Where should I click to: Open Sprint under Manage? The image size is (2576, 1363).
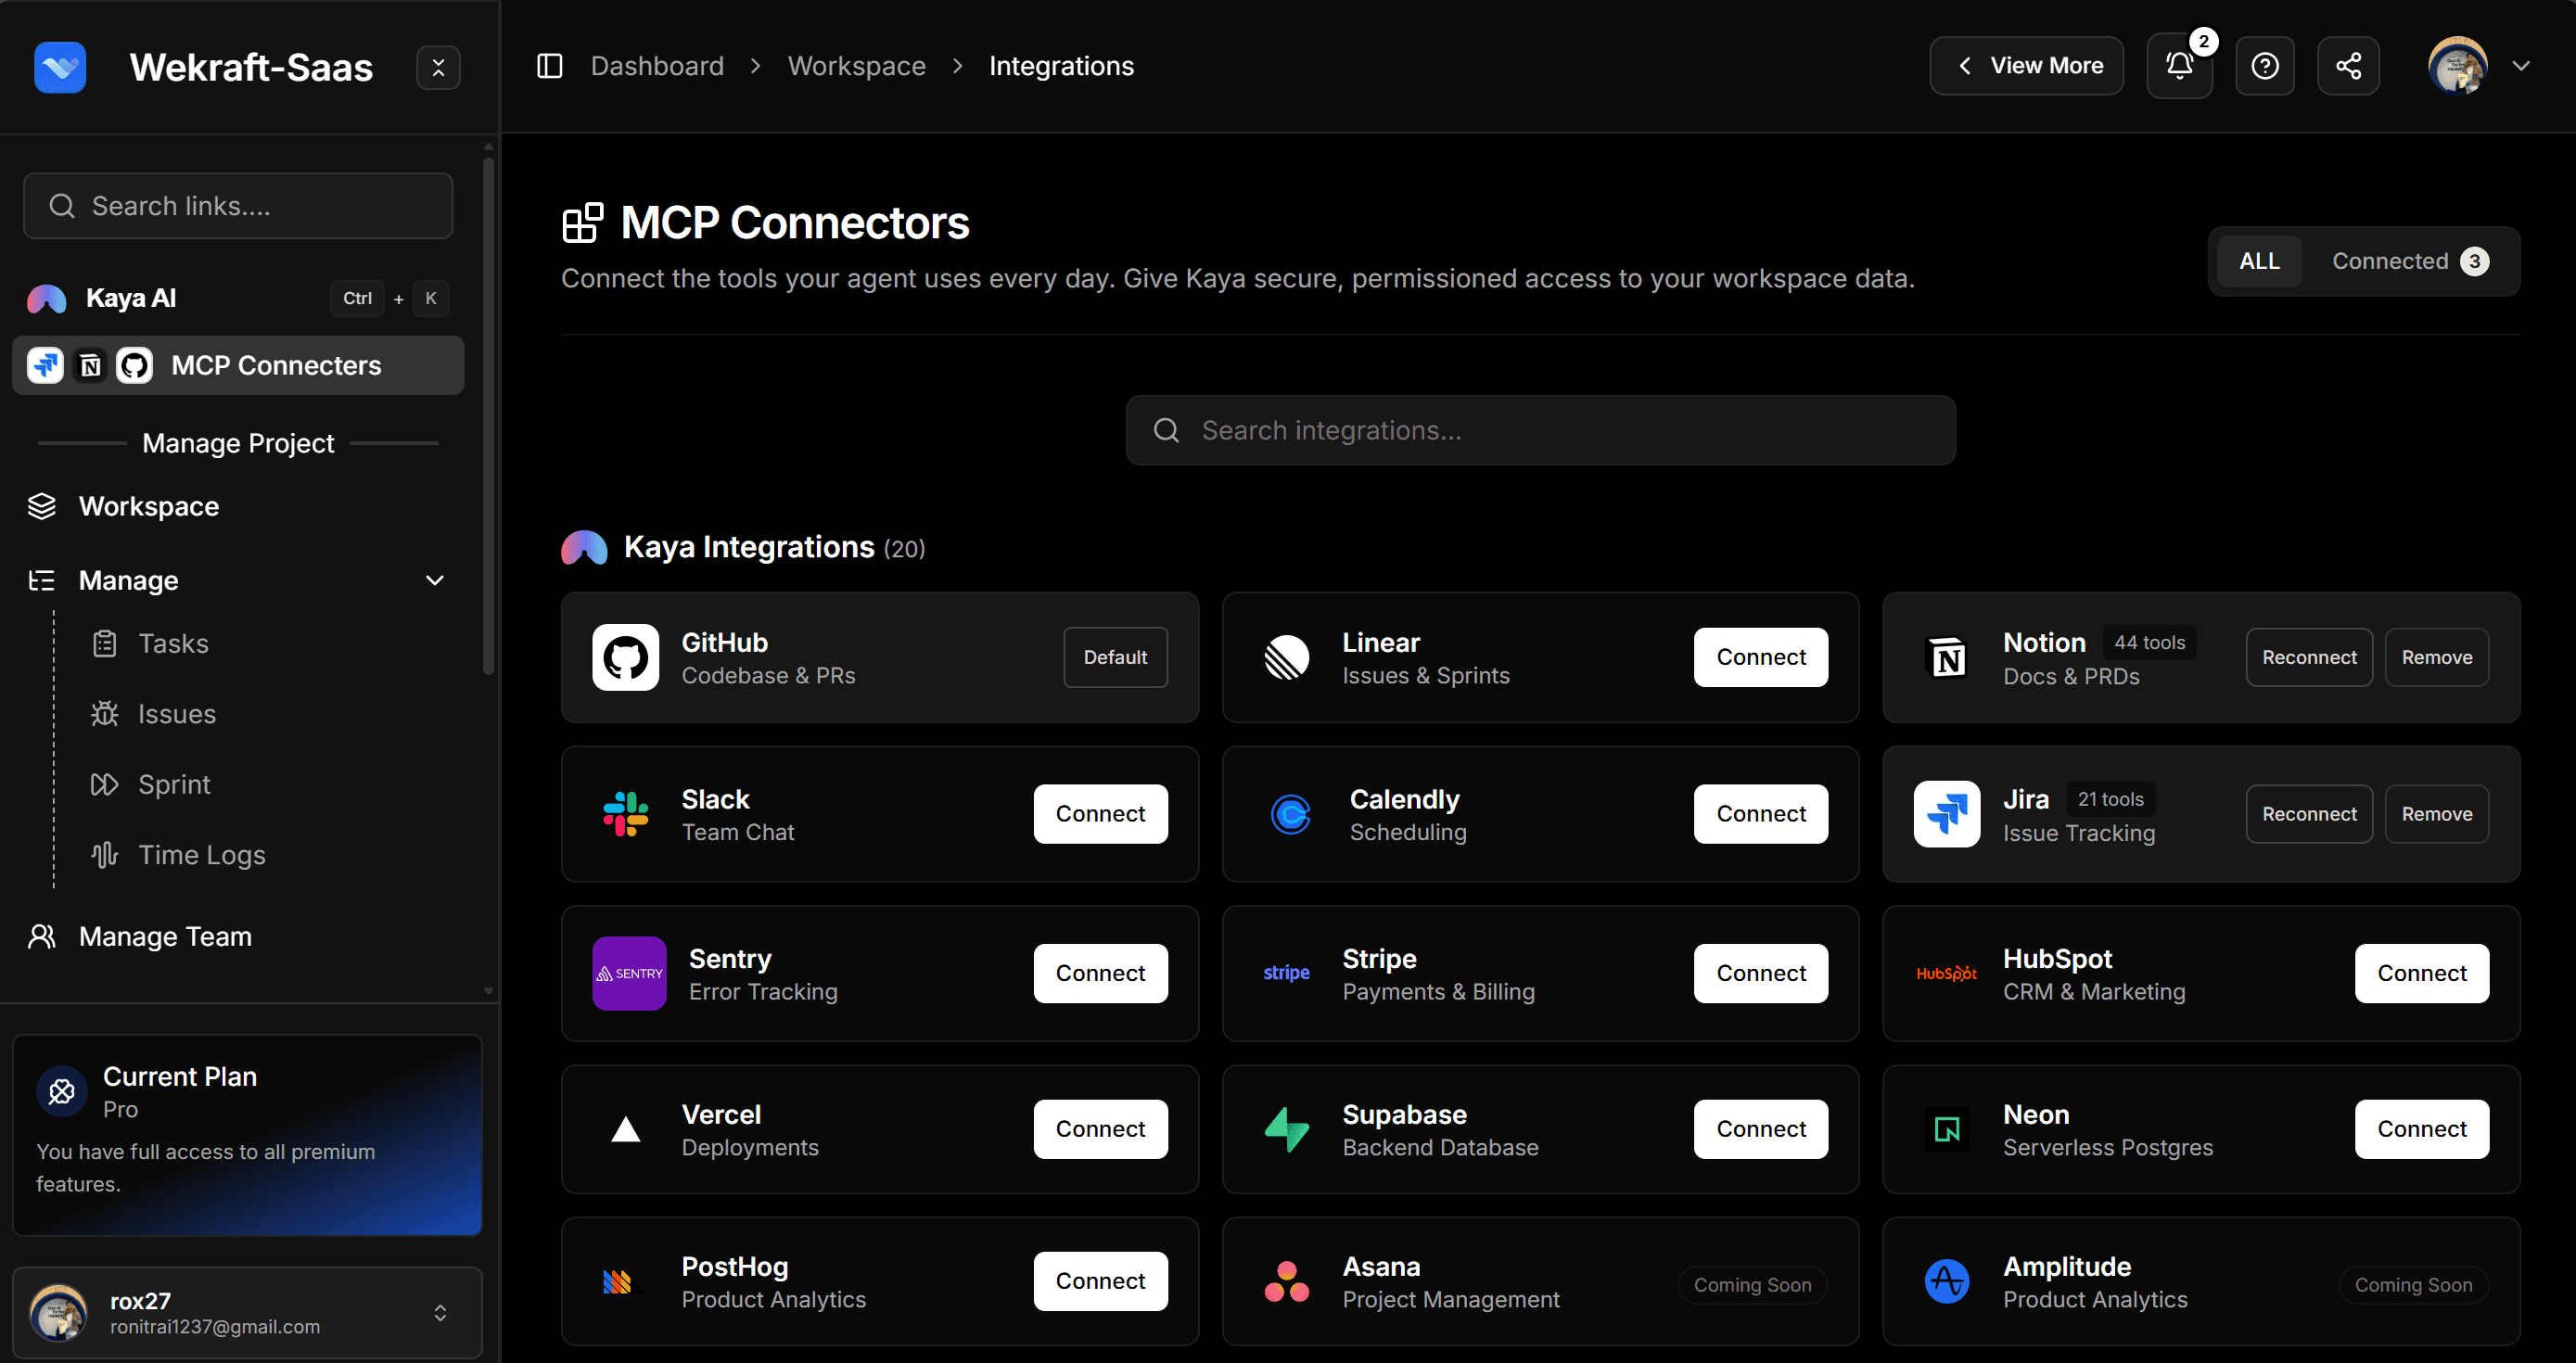point(174,784)
